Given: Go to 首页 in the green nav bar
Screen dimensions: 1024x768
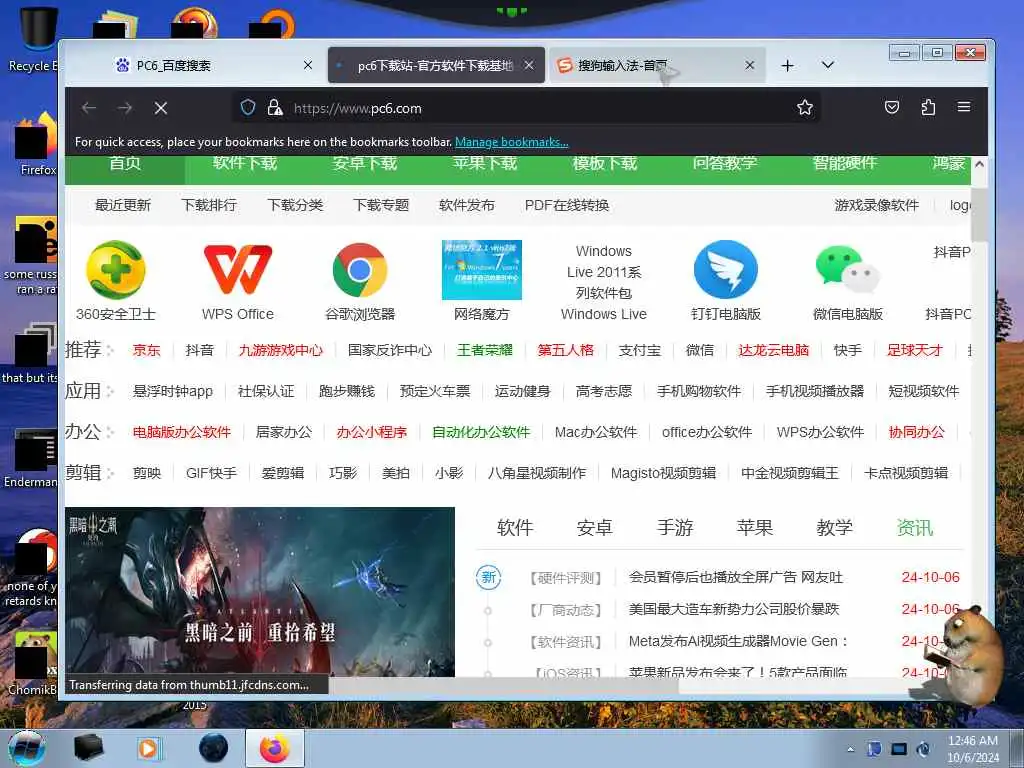Looking at the screenshot, I should (125, 163).
